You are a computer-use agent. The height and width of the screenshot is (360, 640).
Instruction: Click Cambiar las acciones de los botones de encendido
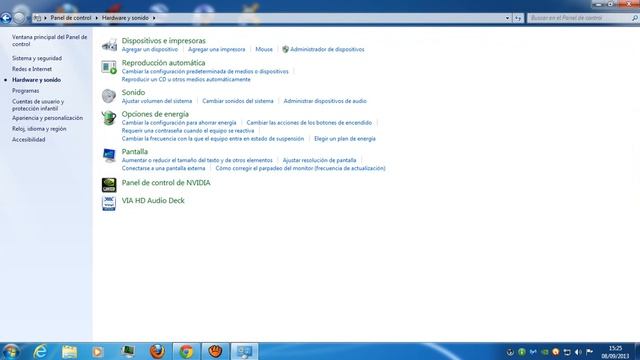point(309,122)
